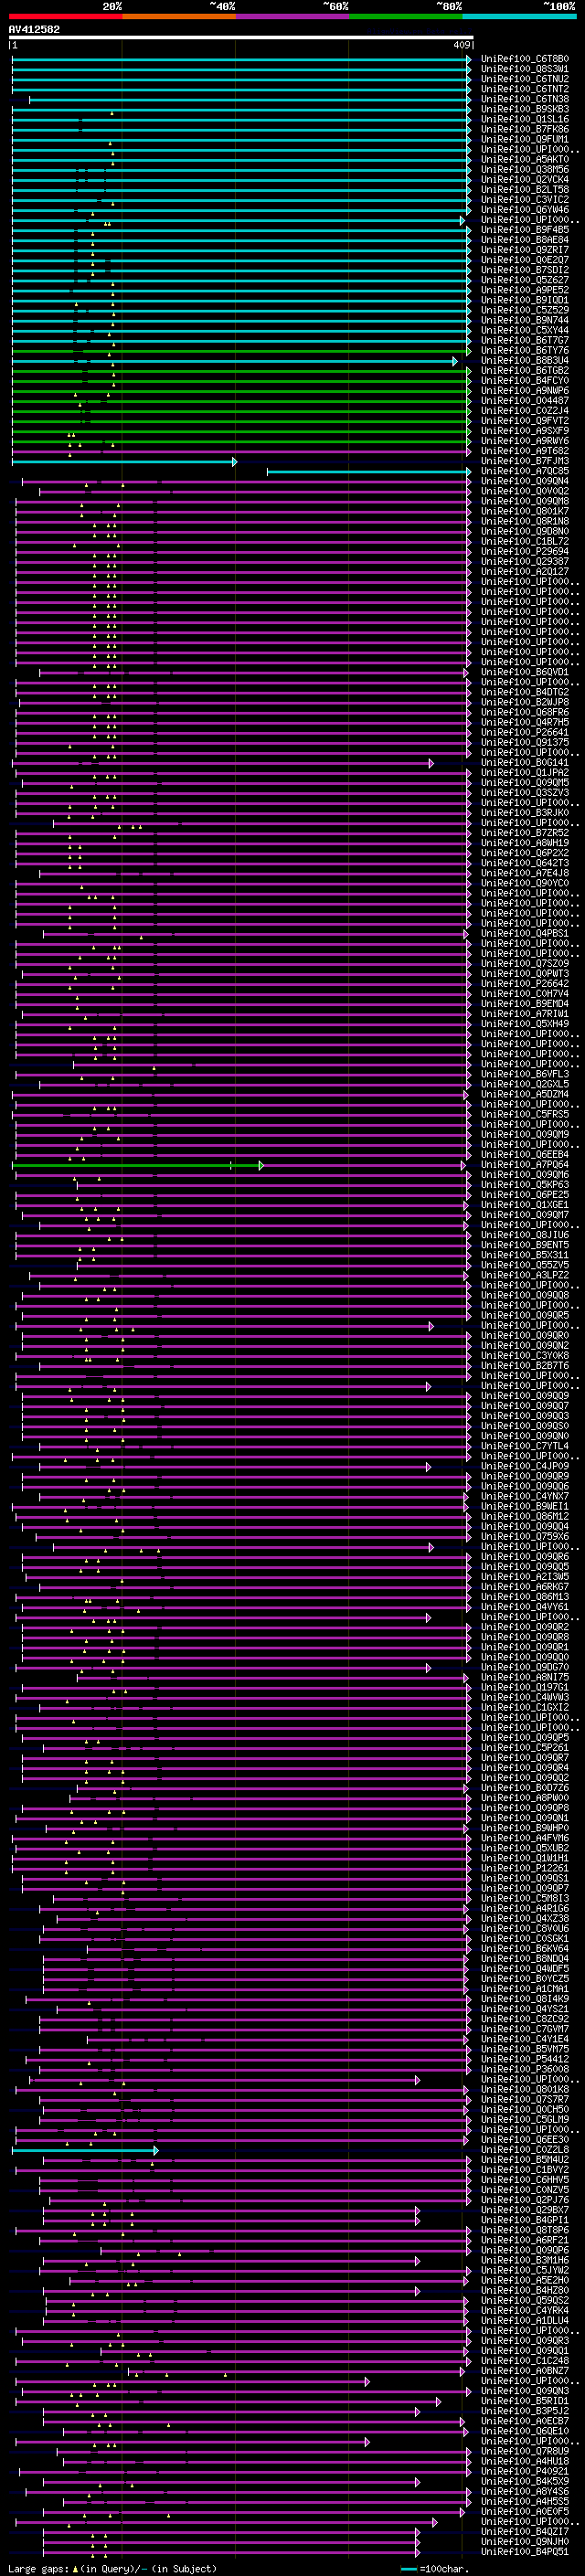Screen dimensions: 585x2576
Task: Select the UniRef100_P29694 label
Action: pos(525,551)
